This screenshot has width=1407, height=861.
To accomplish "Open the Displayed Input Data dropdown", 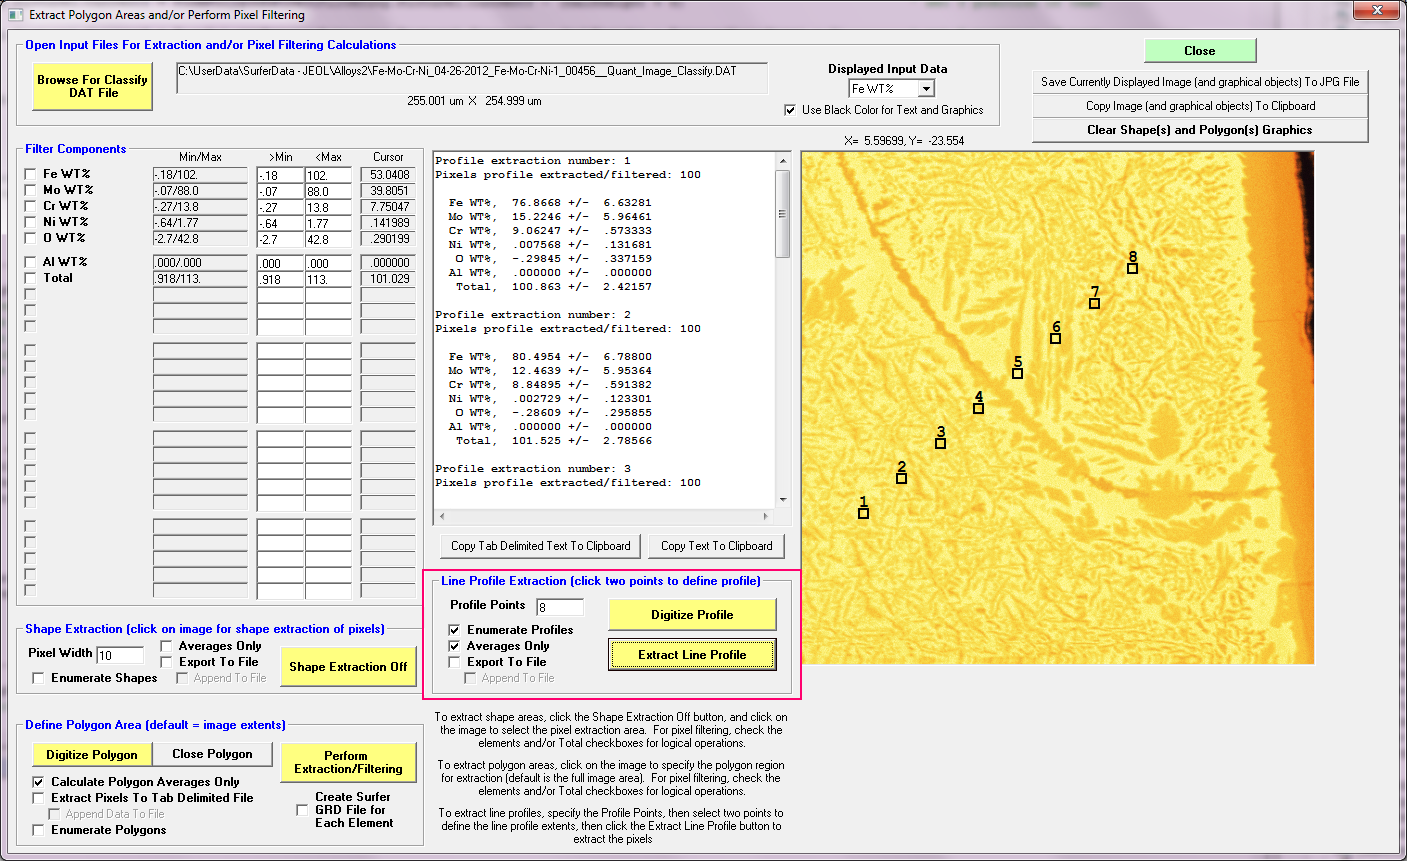I will 926,89.
